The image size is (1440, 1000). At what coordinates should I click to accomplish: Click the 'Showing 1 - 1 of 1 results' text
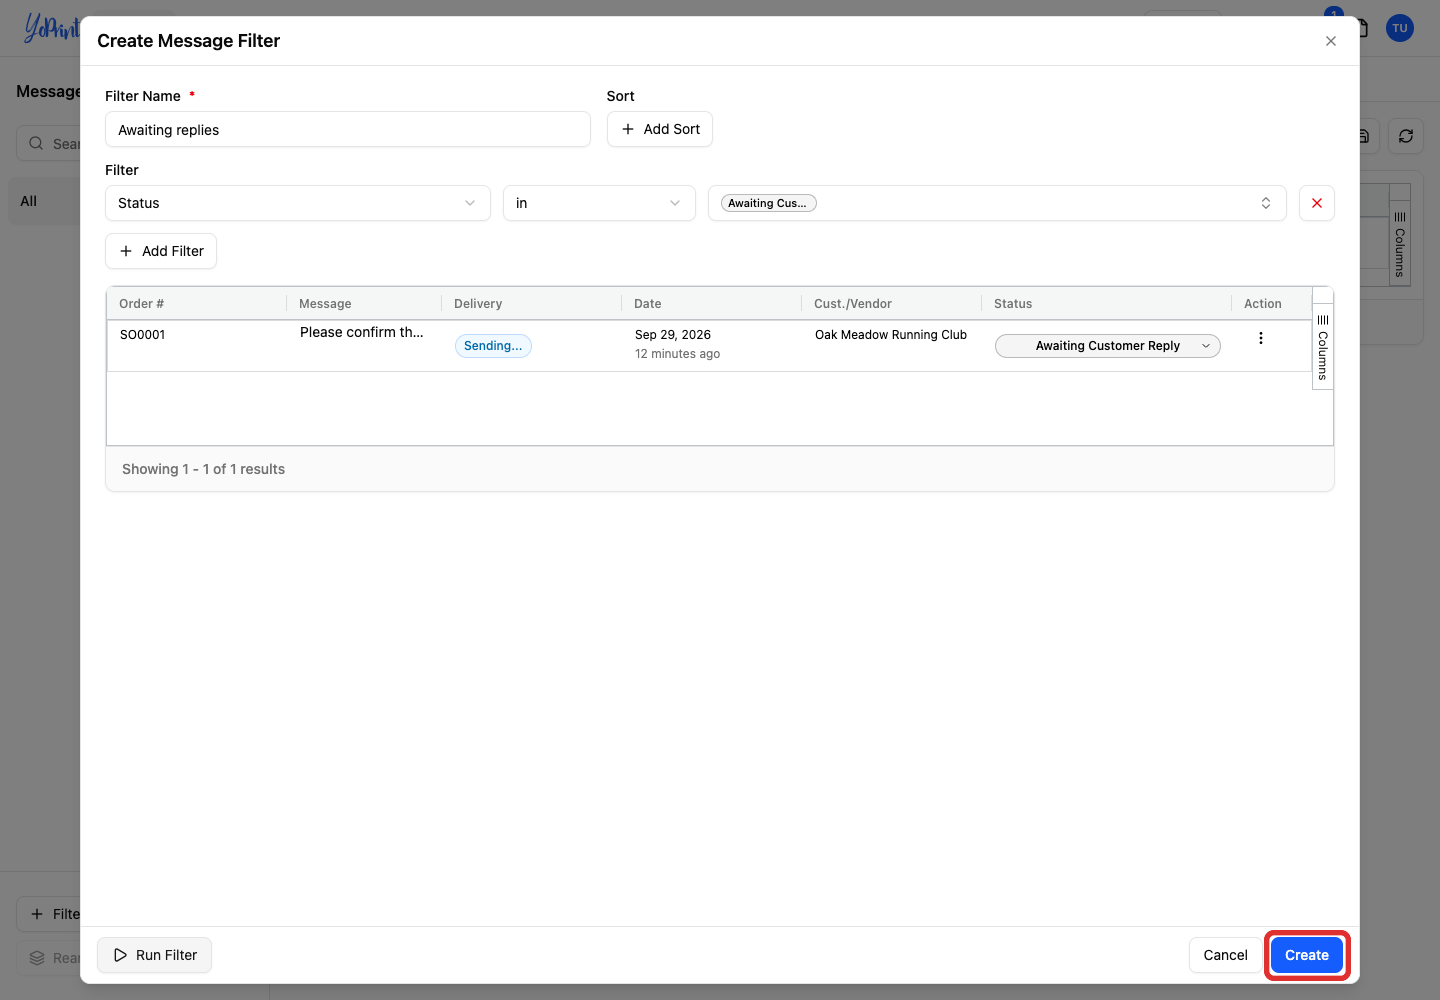point(204,469)
